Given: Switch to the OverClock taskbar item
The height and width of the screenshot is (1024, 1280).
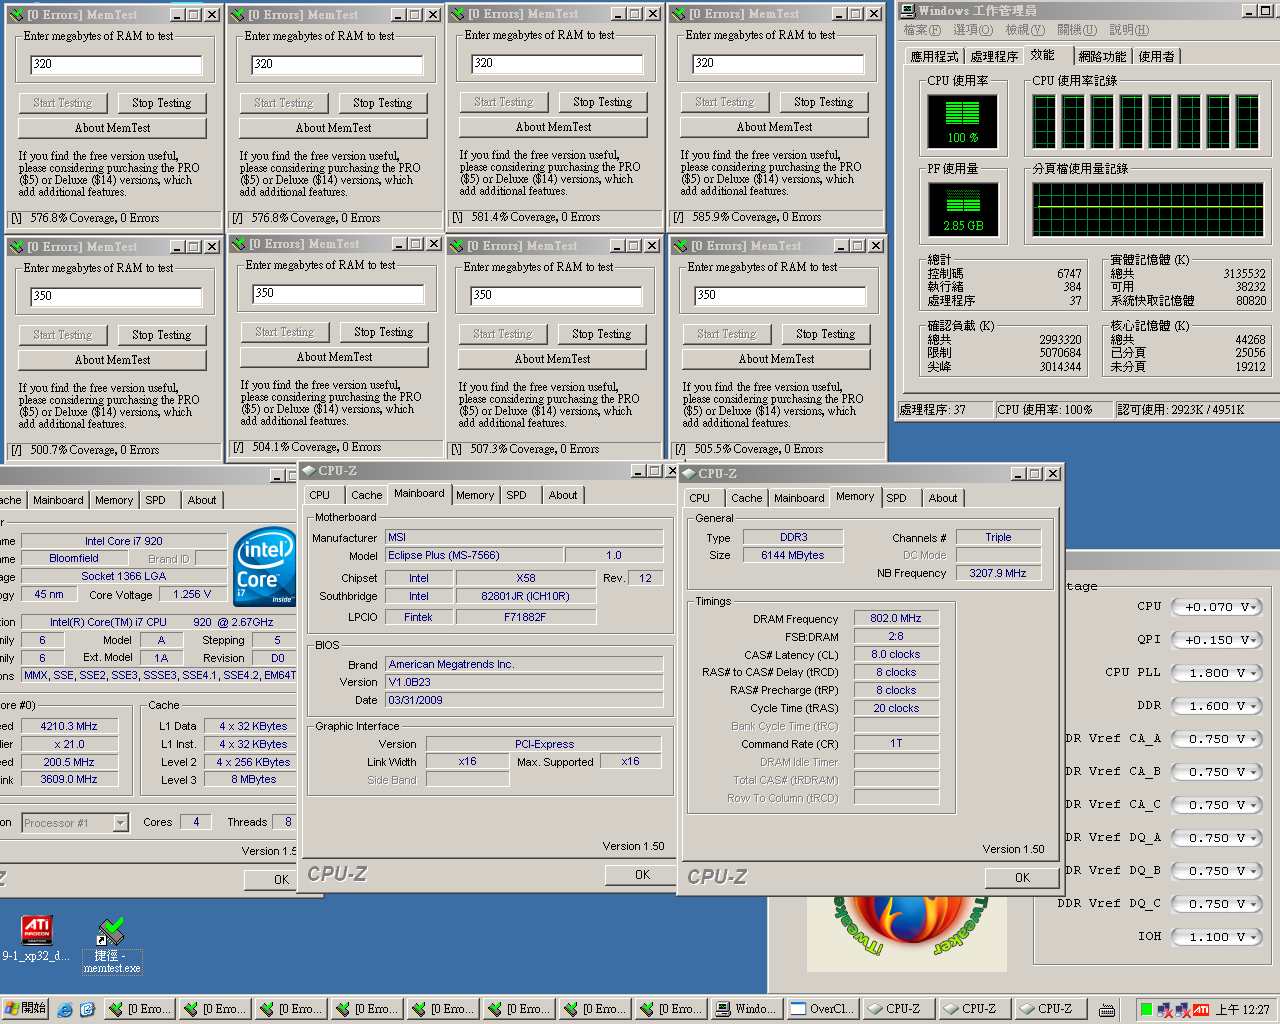Looking at the screenshot, I should [822, 1009].
